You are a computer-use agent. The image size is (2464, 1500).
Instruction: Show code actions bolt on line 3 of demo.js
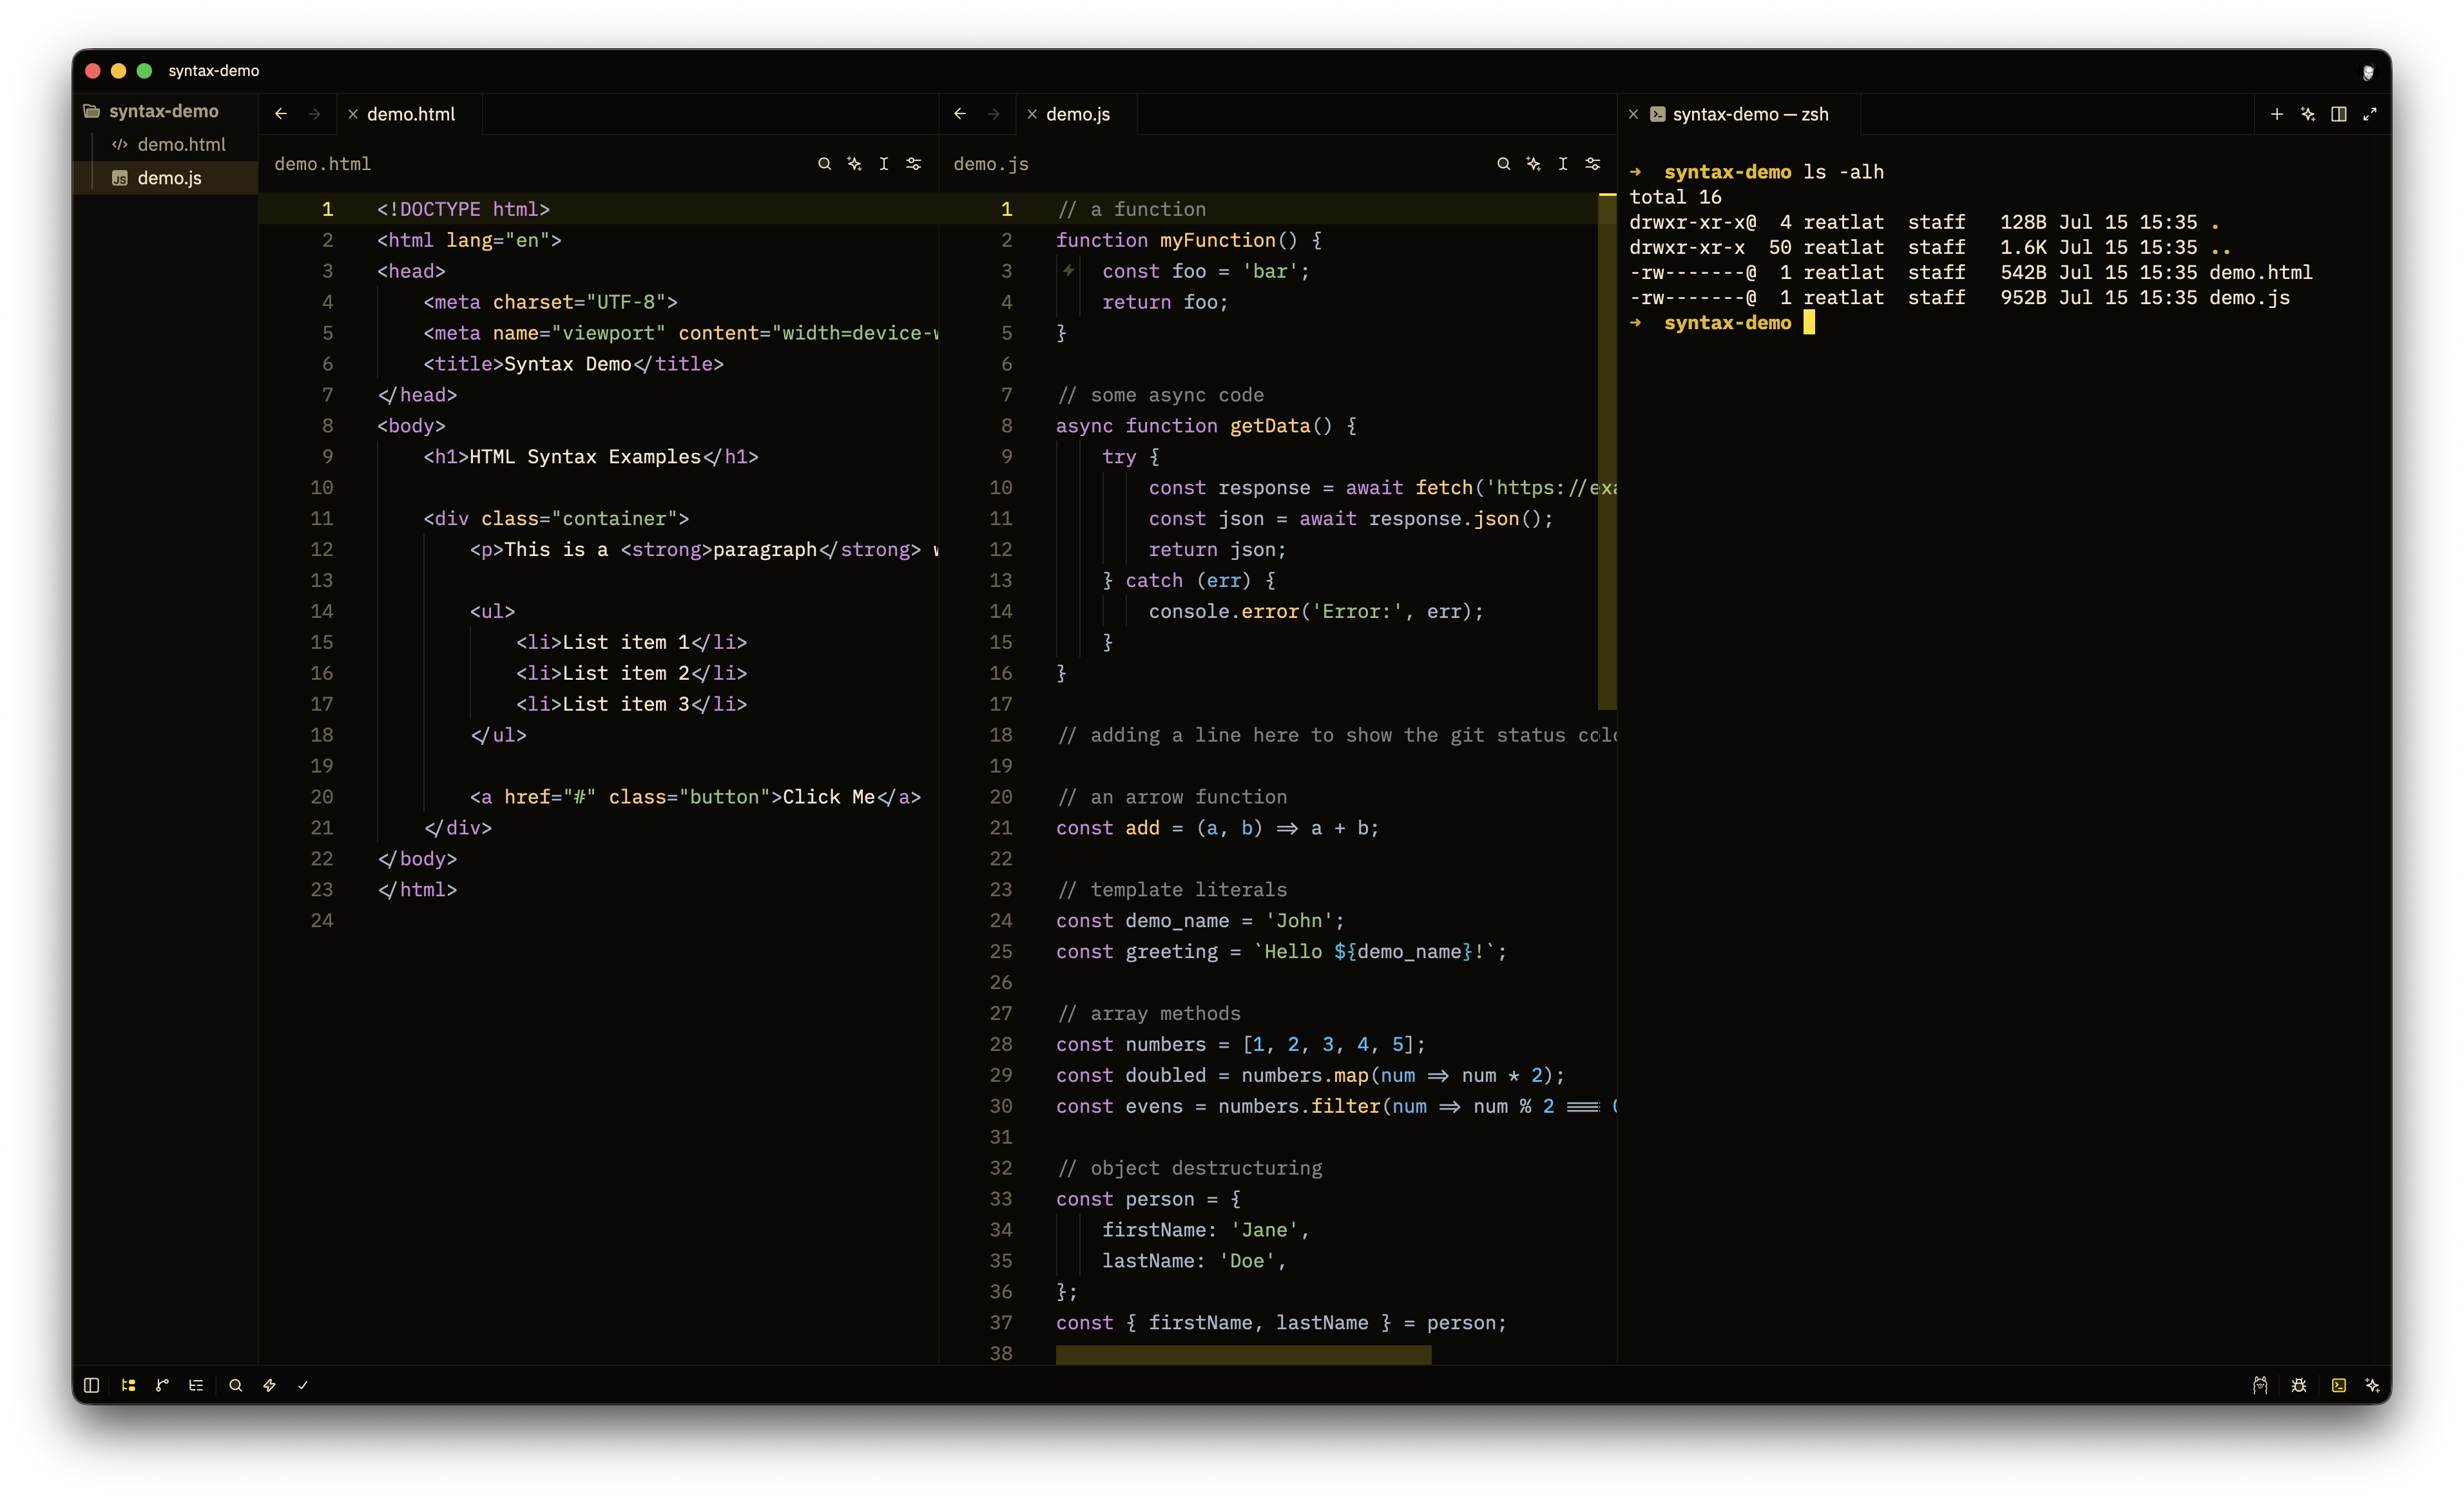1069,270
